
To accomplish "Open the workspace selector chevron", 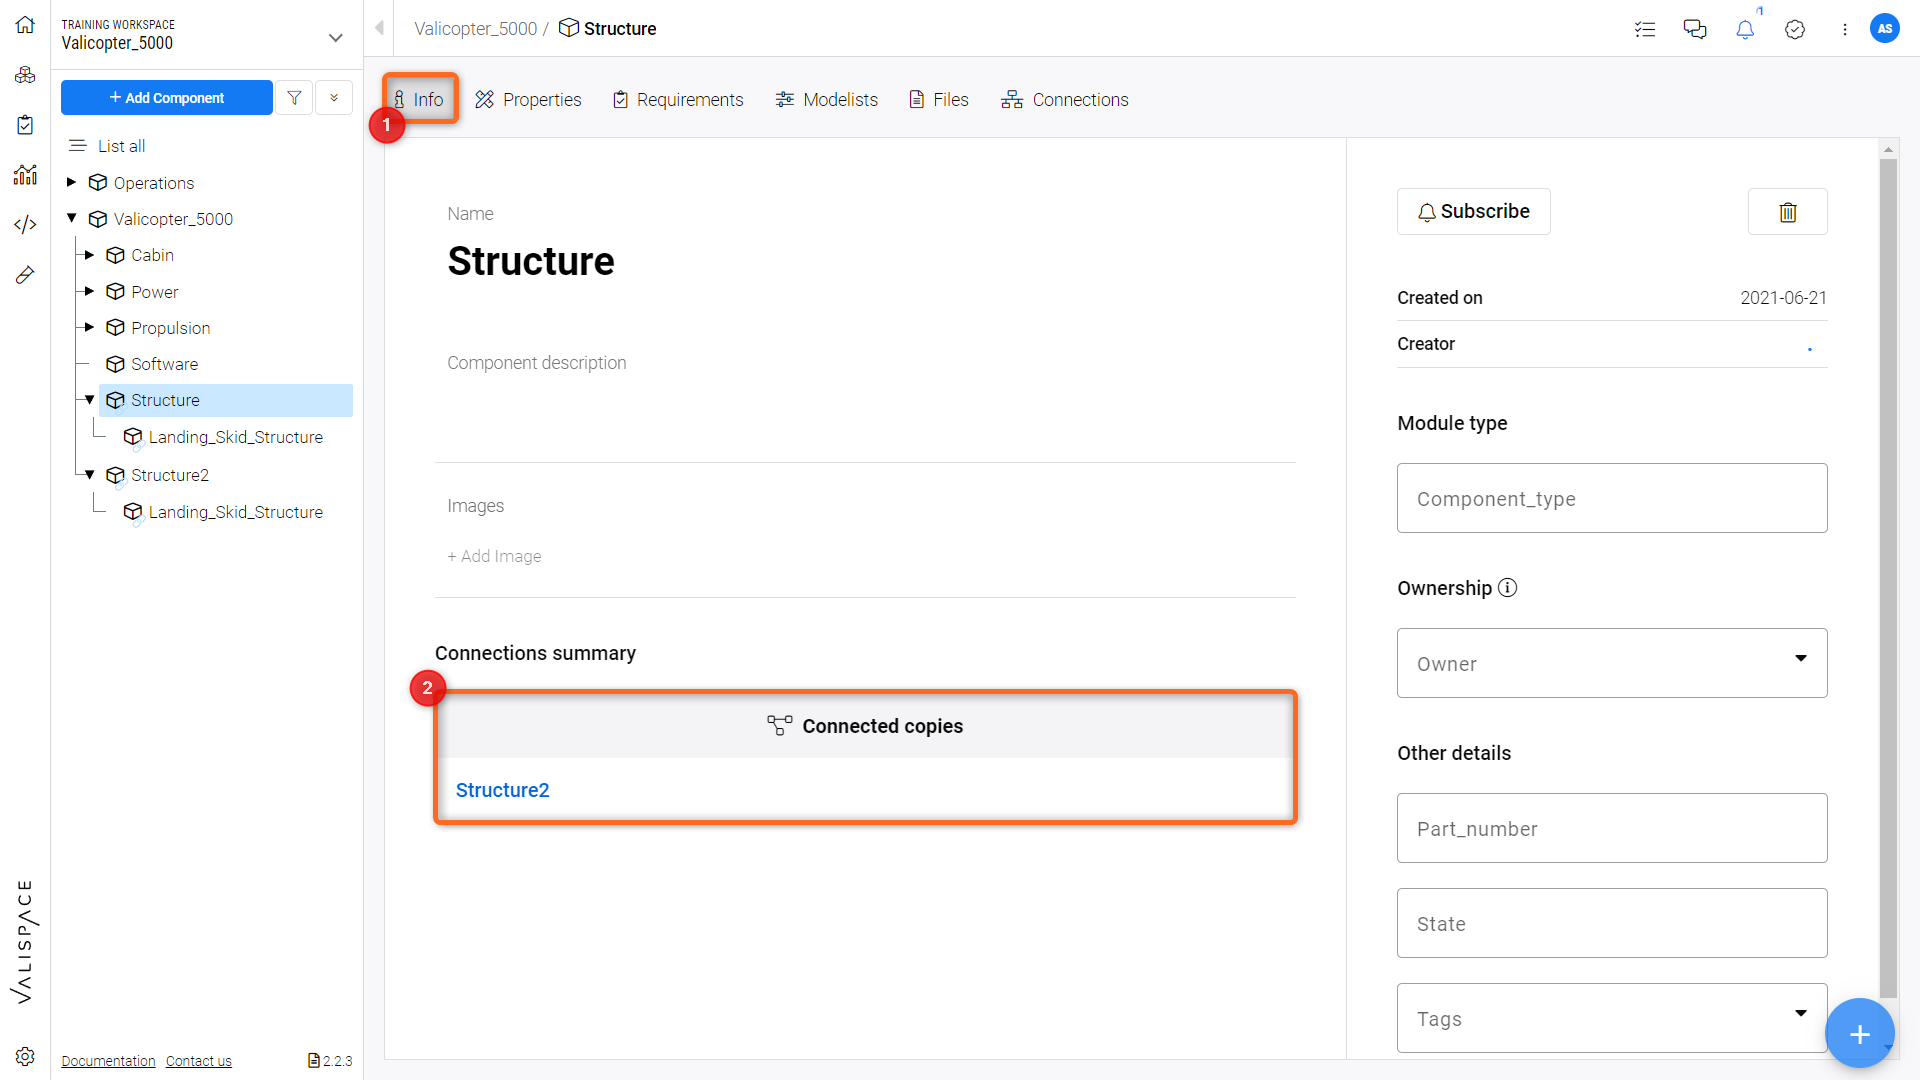I will 335,38.
